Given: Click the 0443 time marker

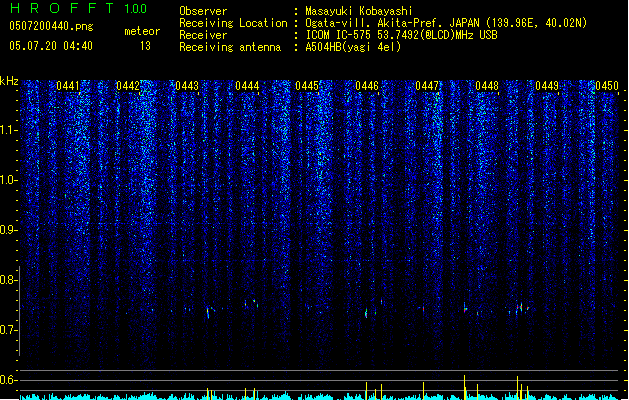Looking at the screenshot, I should click(x=187, y=86).
